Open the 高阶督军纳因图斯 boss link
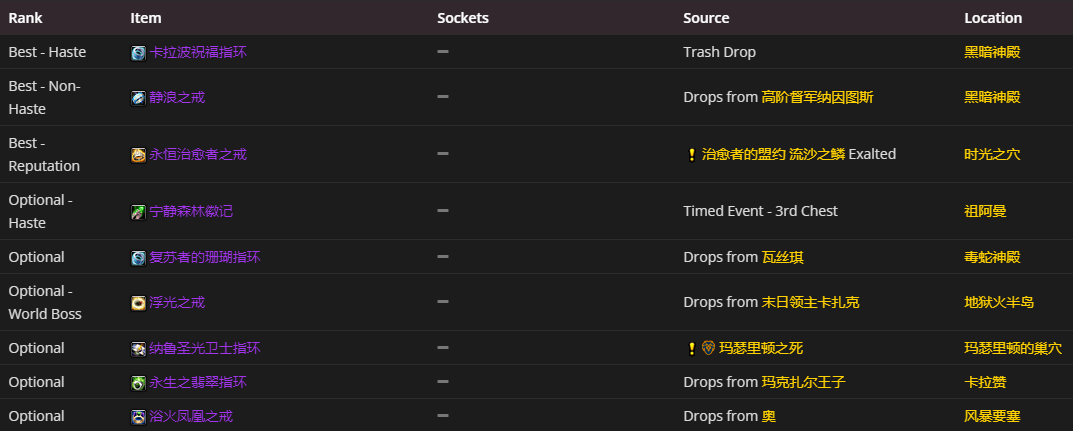 tap(817, 97)
